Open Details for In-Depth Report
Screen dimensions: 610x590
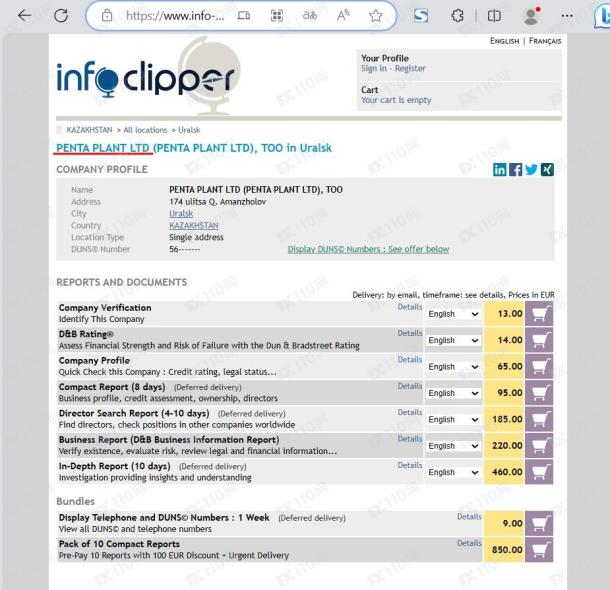(410, 465)
